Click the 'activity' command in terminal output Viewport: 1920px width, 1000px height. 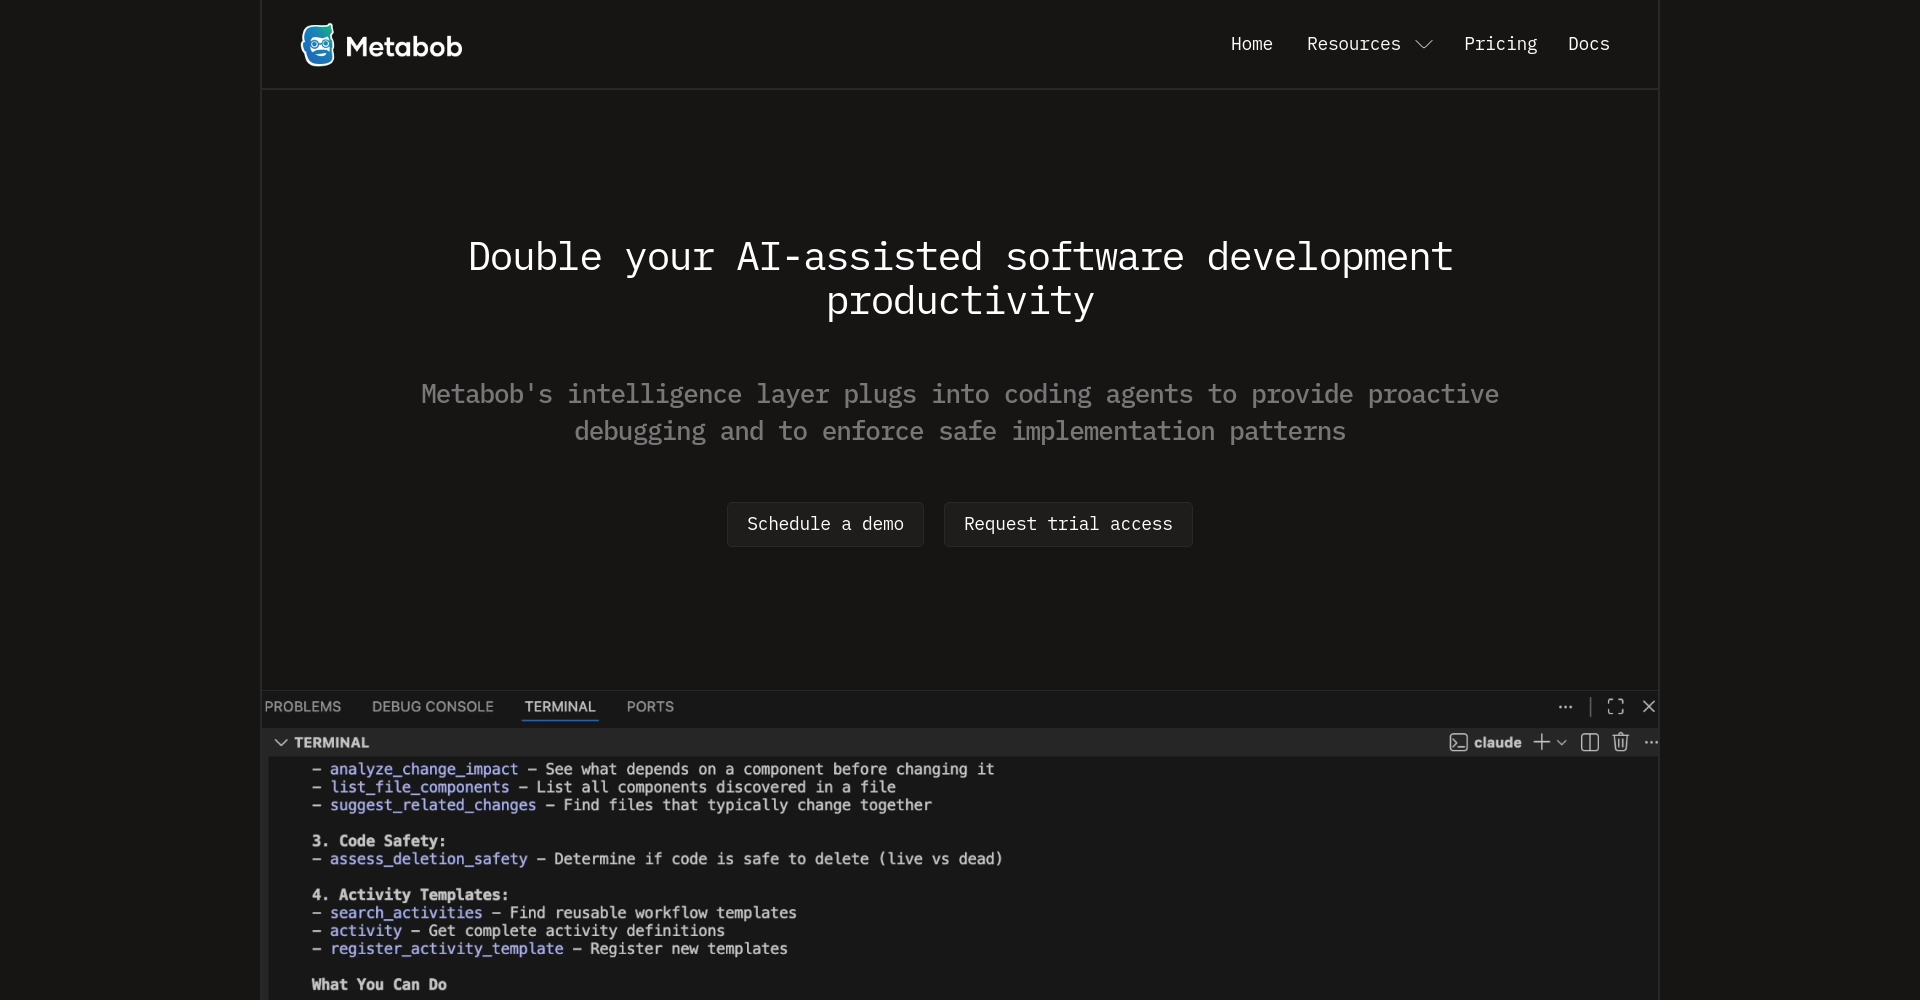[x=366, y=931]
